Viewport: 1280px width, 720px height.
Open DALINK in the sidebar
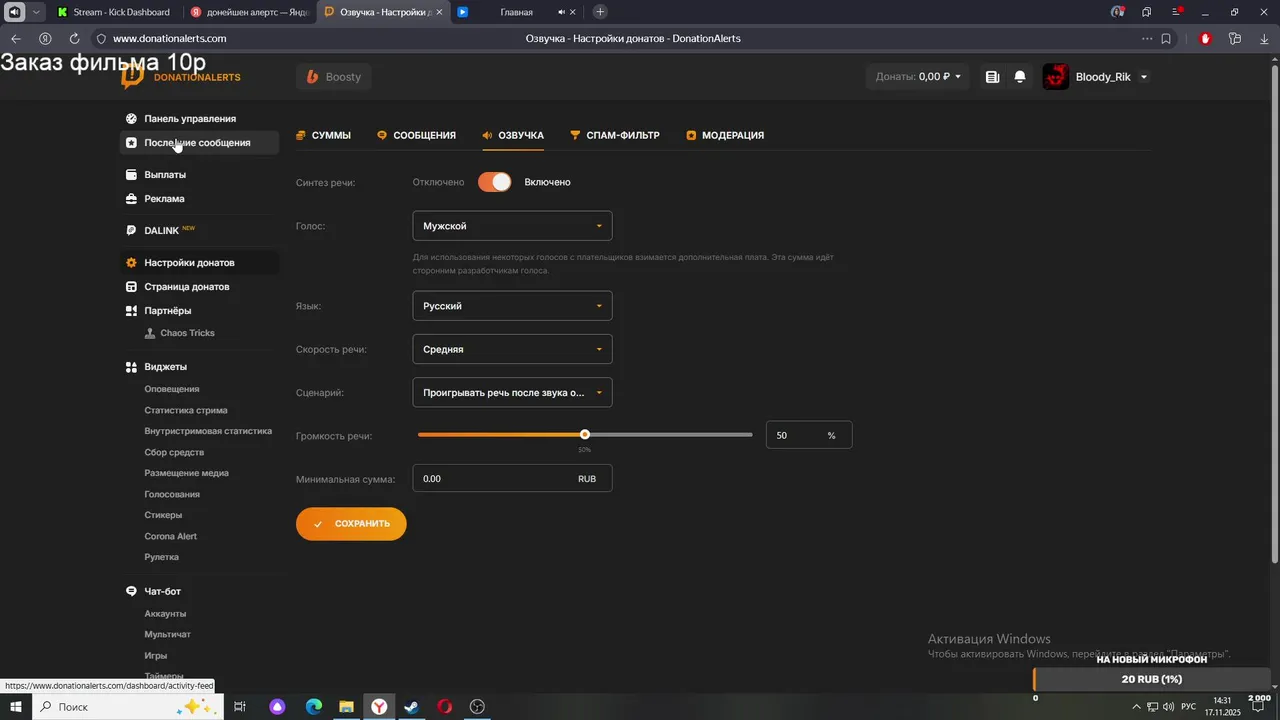(x=161, y=231)
